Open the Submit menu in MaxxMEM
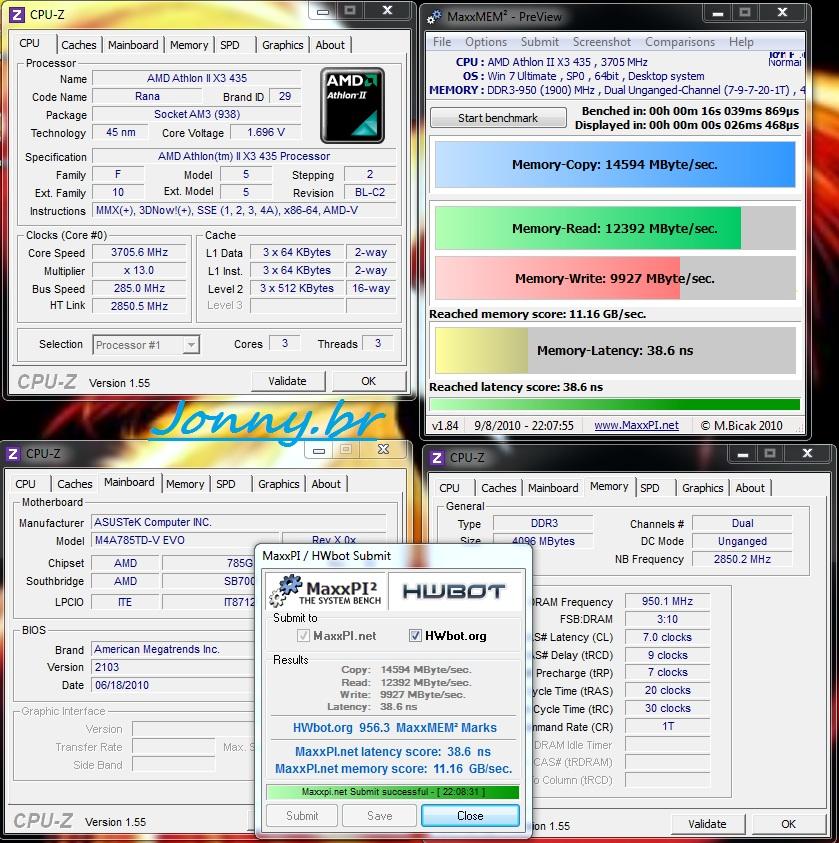Screen dimensions: 839x843 (540, 42)
